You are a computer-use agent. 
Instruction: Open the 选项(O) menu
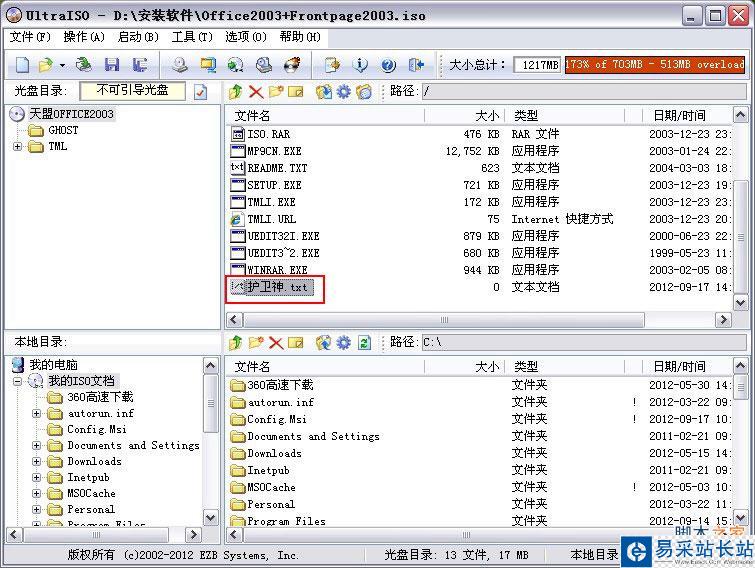point(246,37)
